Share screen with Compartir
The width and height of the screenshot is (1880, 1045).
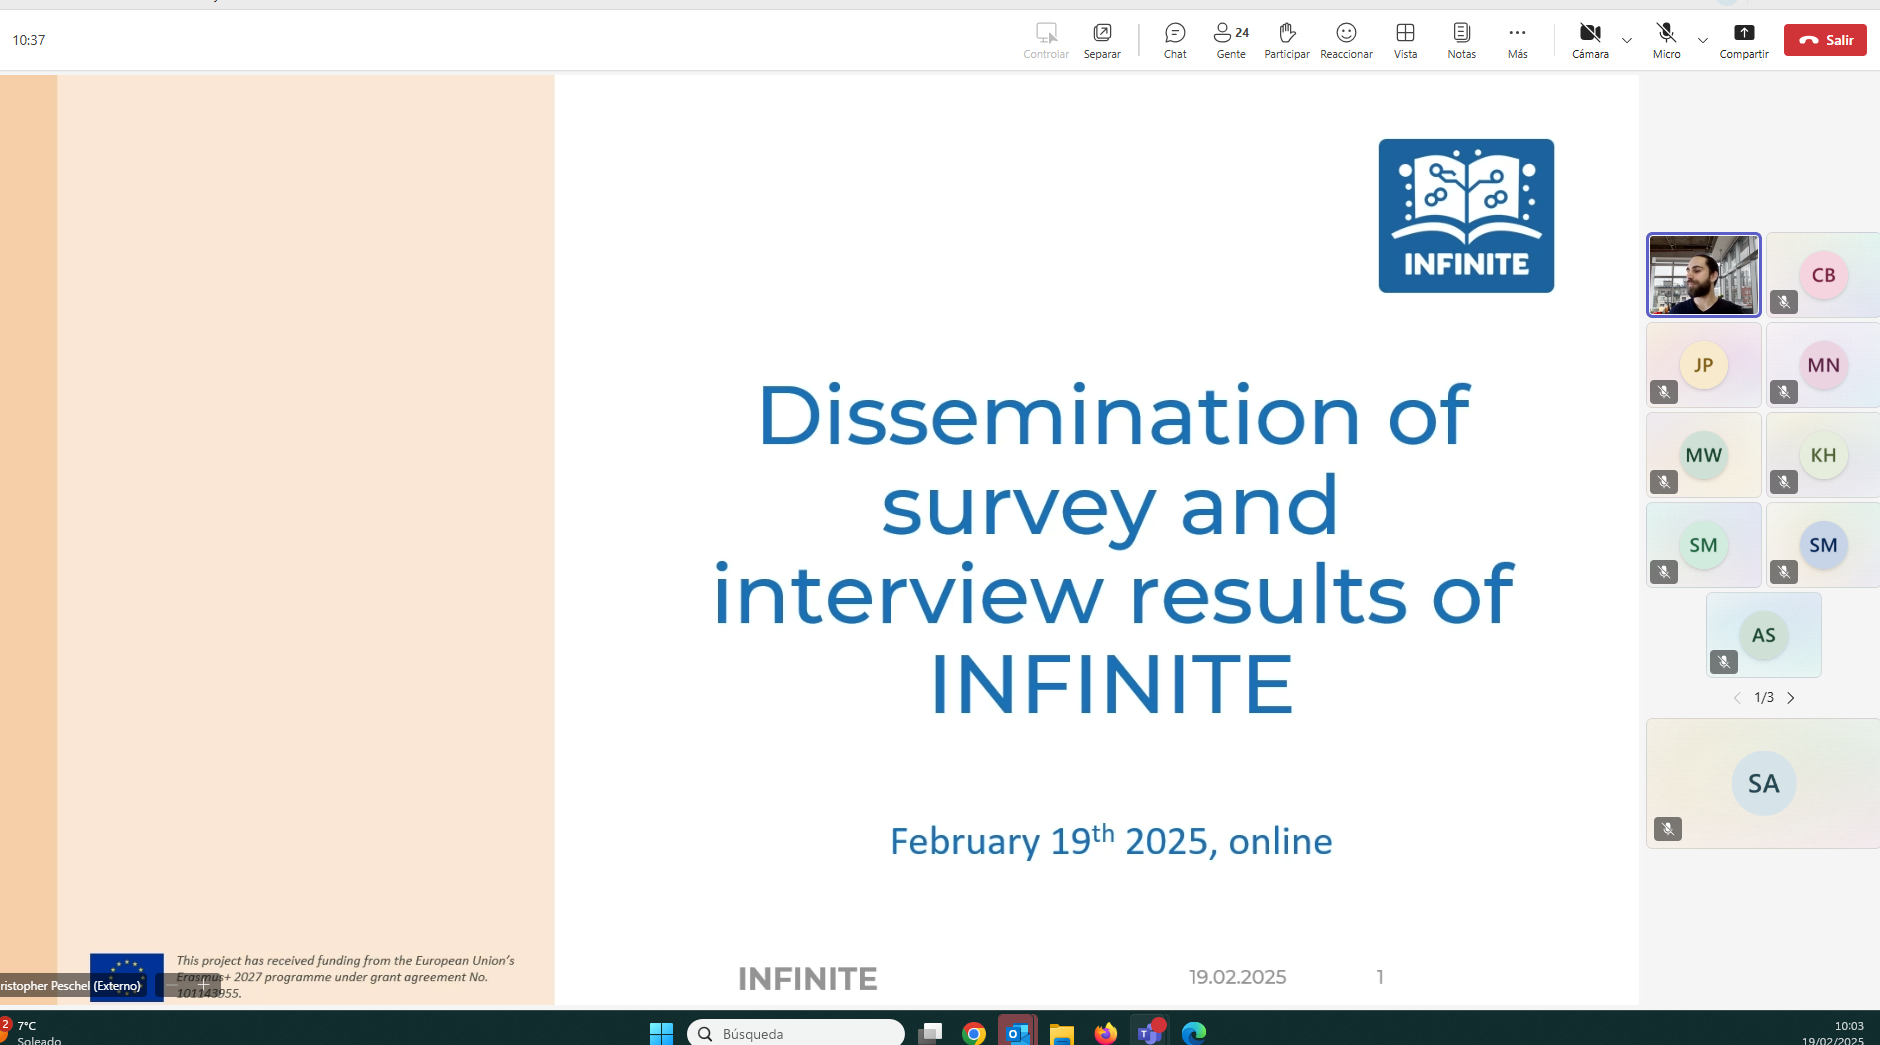click(x=1744, y=40)
